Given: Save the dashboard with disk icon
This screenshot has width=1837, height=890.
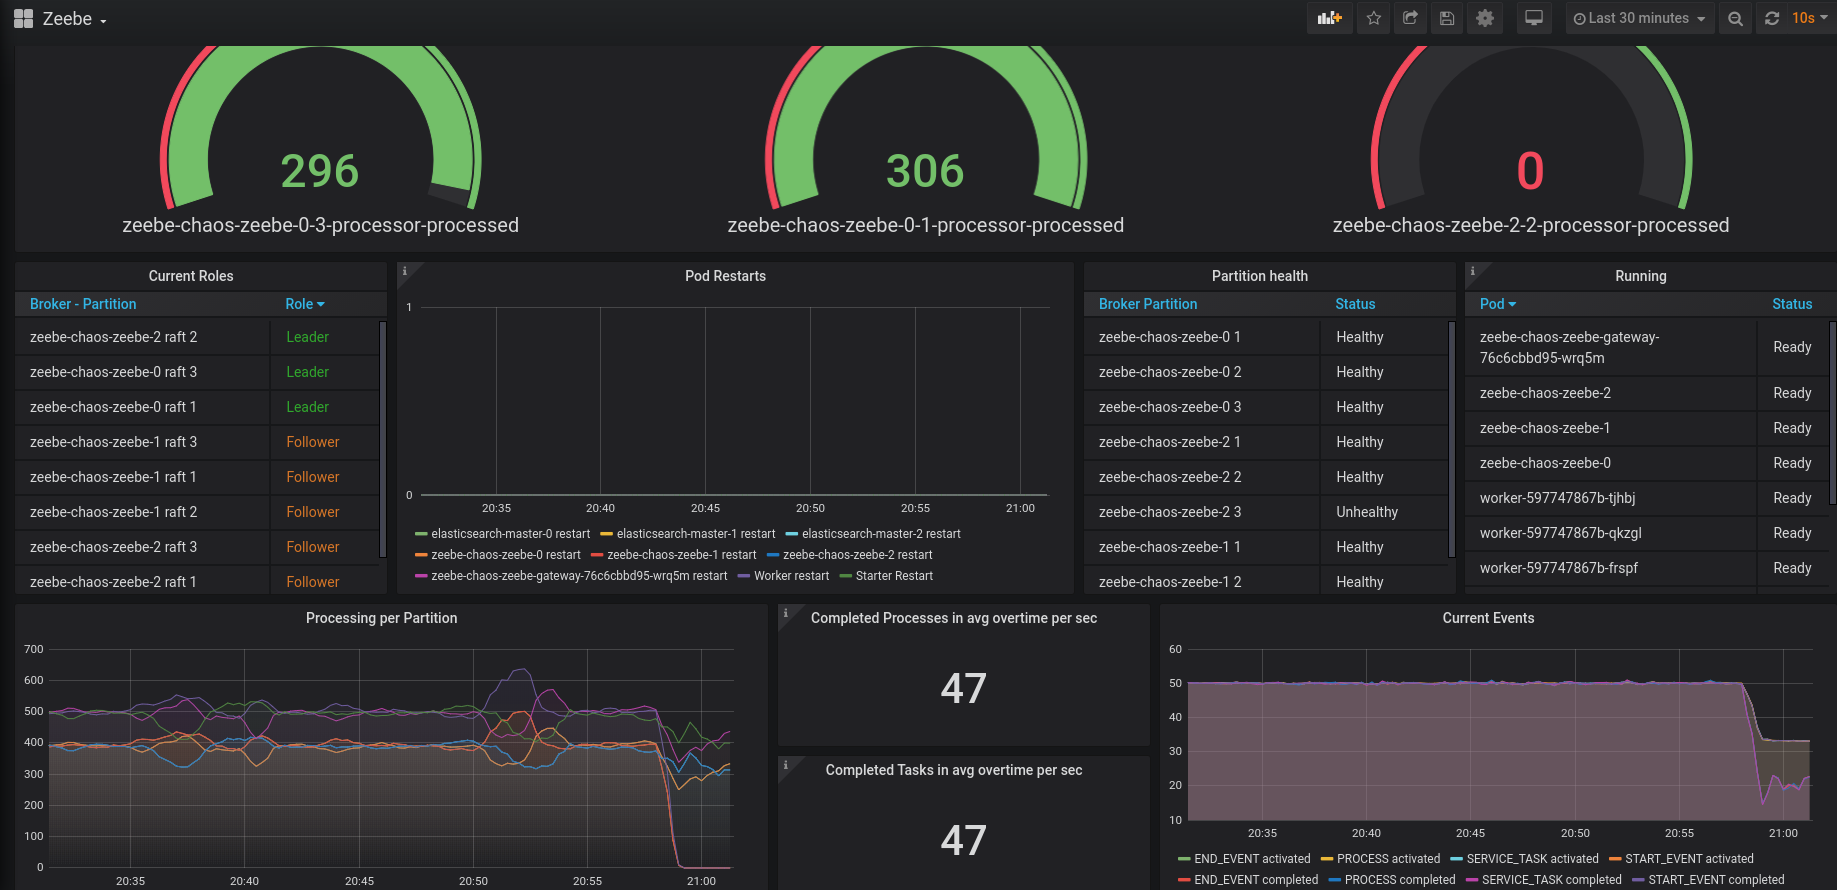Looking at the screenshot, I should click(x=1447, y=18).
